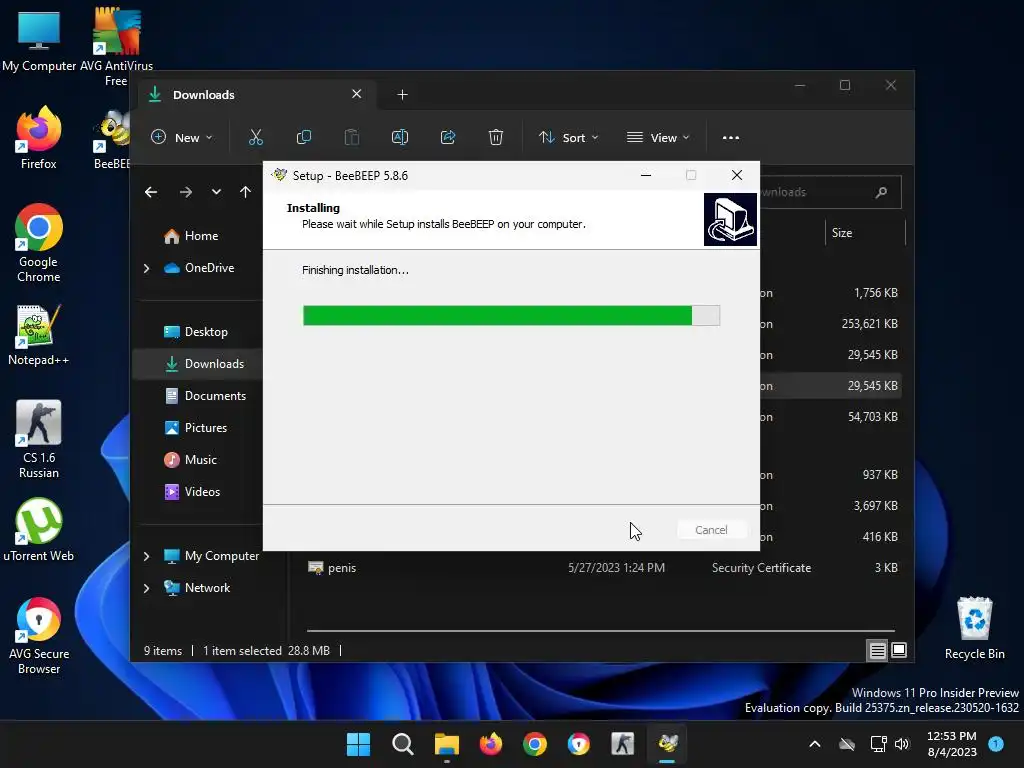Click the volume icon in system tray
This screenshot has width=1024, height=768.
coord(902,744)
